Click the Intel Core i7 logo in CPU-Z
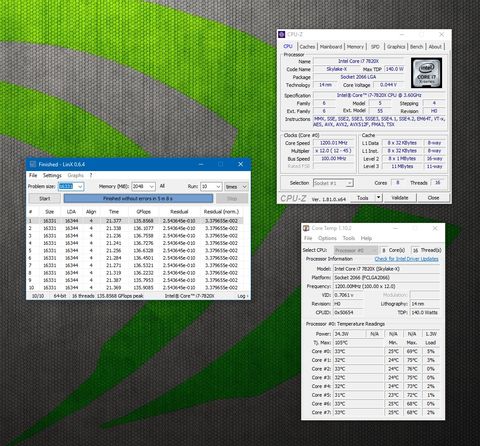 [x=426, y=73]
